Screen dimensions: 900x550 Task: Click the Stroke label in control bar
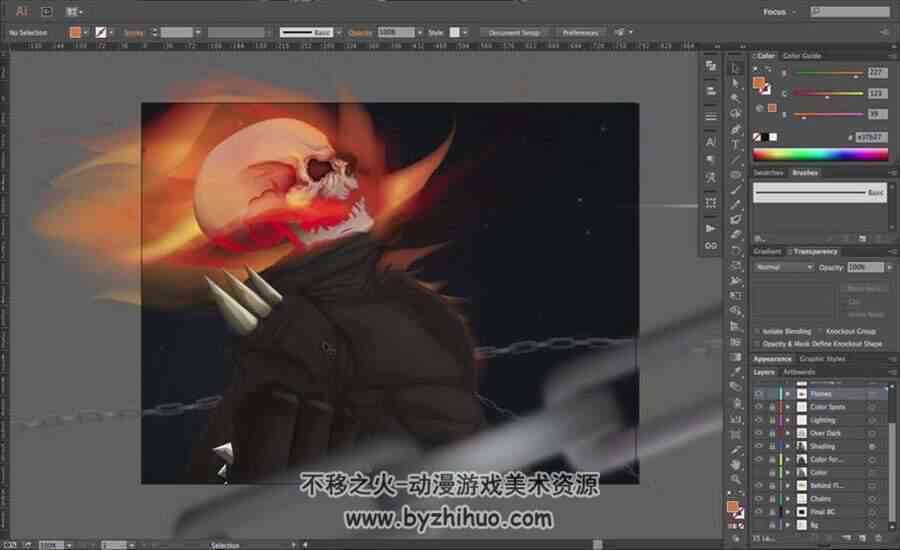pyautogui.click(x=134, y=33)
